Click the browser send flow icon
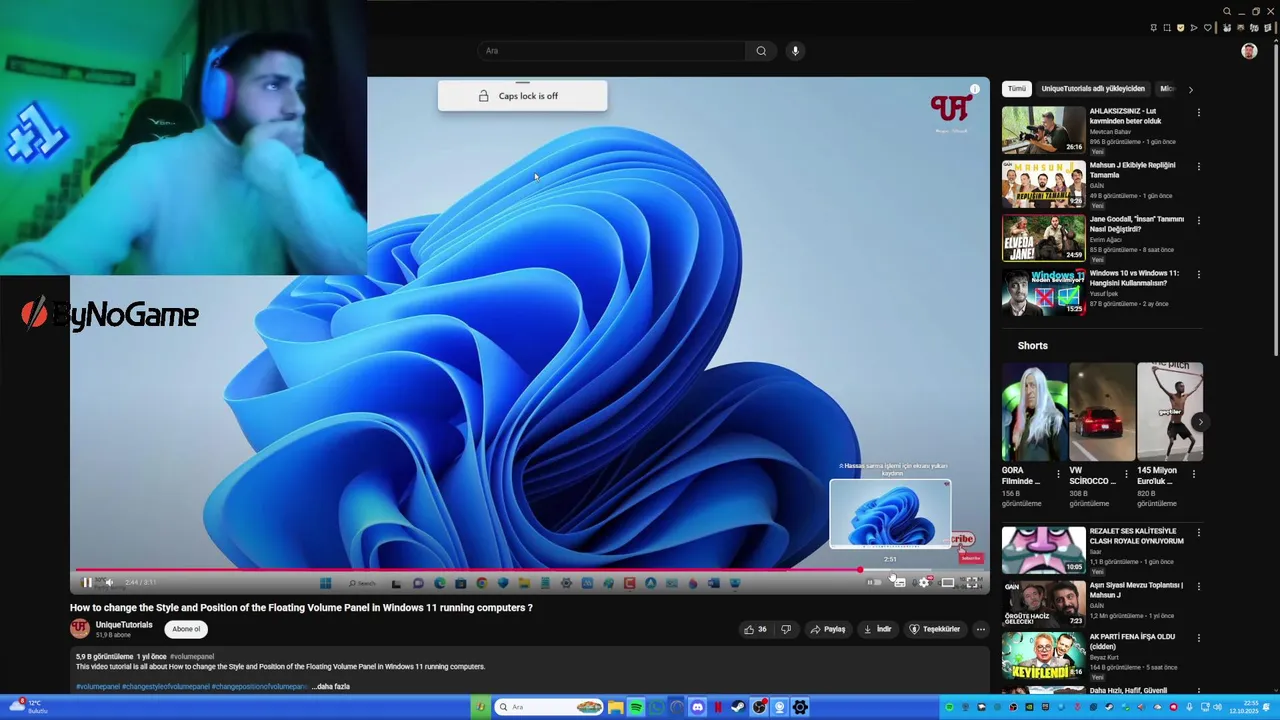This screenshot has width=1280, height=720. pos(1194,27)
